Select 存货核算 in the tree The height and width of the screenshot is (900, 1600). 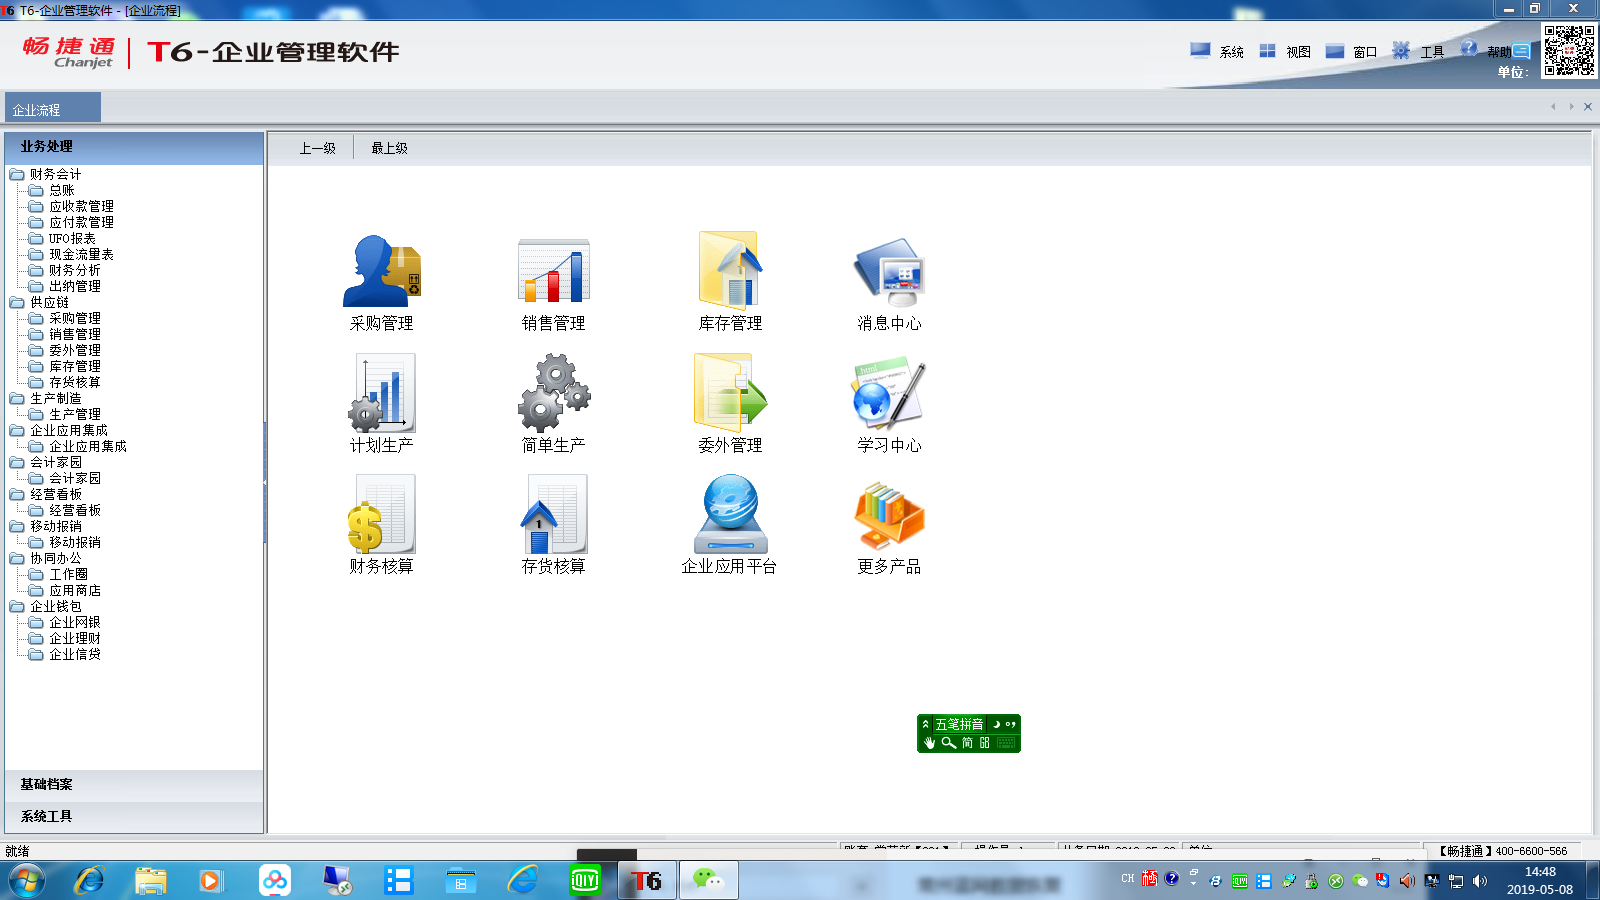pyautogui.click(x=75, y=382)
